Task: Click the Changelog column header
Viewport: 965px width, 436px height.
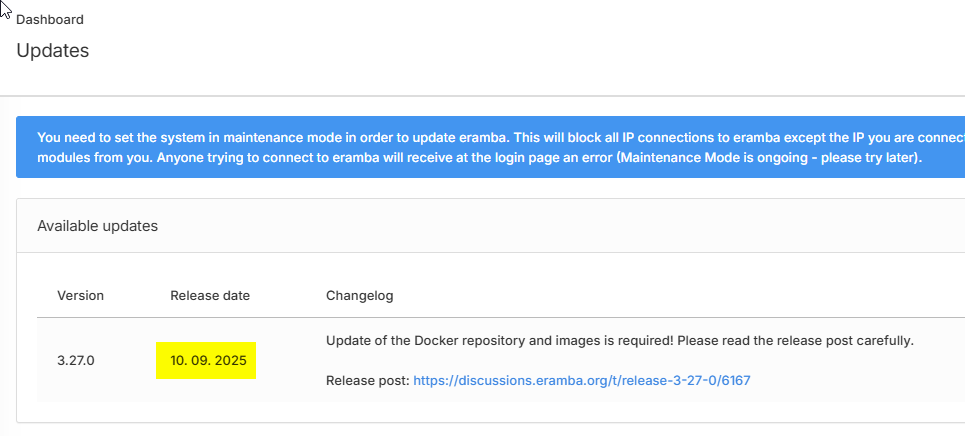Action: point(360,296)
